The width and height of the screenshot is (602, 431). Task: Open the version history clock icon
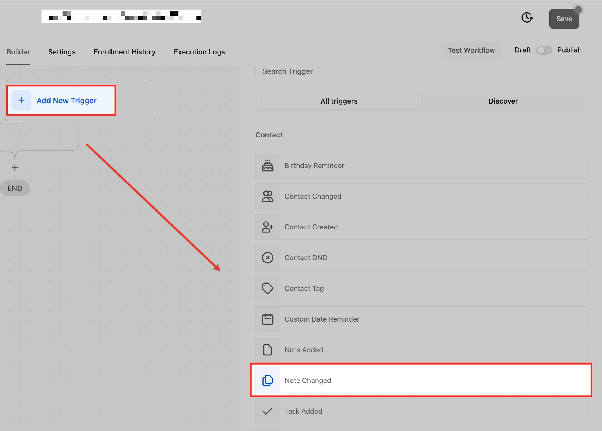pyautogui.click(x=527, y=18)
